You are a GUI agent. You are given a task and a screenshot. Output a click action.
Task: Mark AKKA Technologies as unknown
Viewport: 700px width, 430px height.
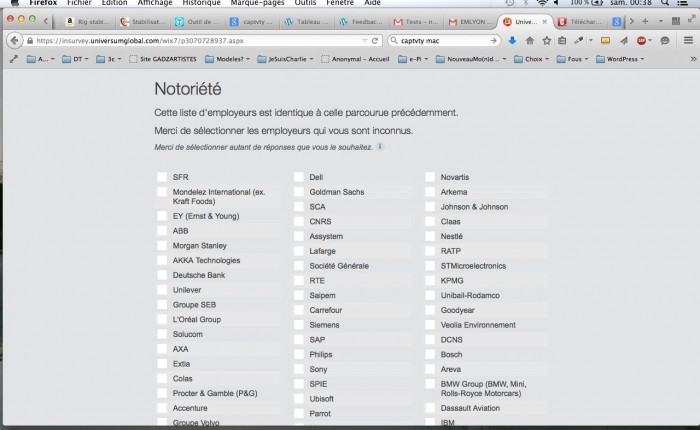(162, 260)
